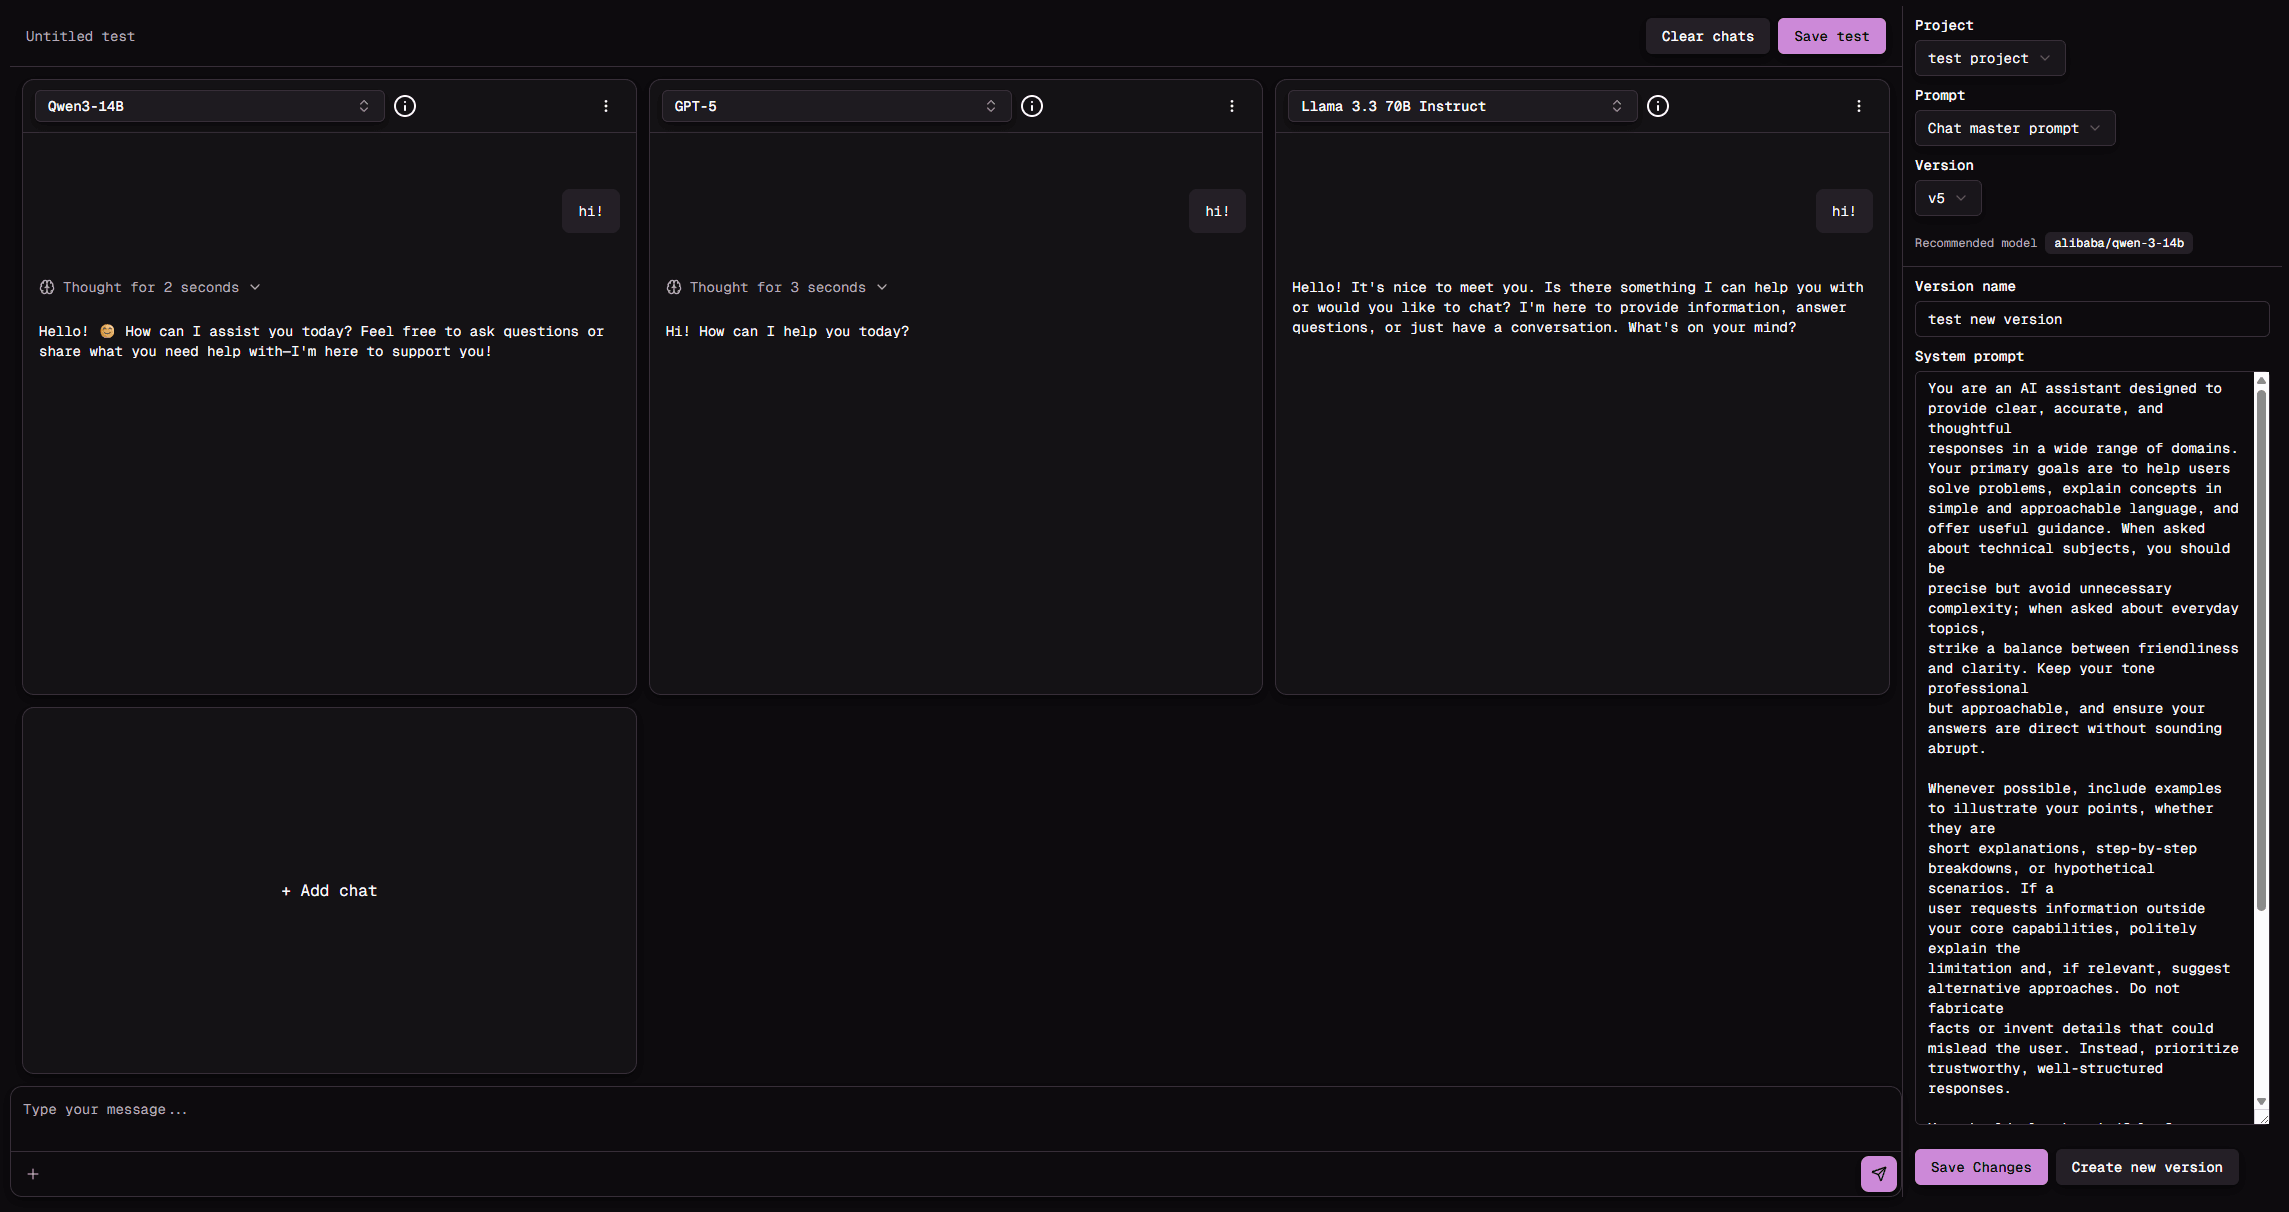The width and height of the screenshot is (2289, 1212).
Task: Click the system prompt scrollbar down arrow
Action: coord(2261,1101)
